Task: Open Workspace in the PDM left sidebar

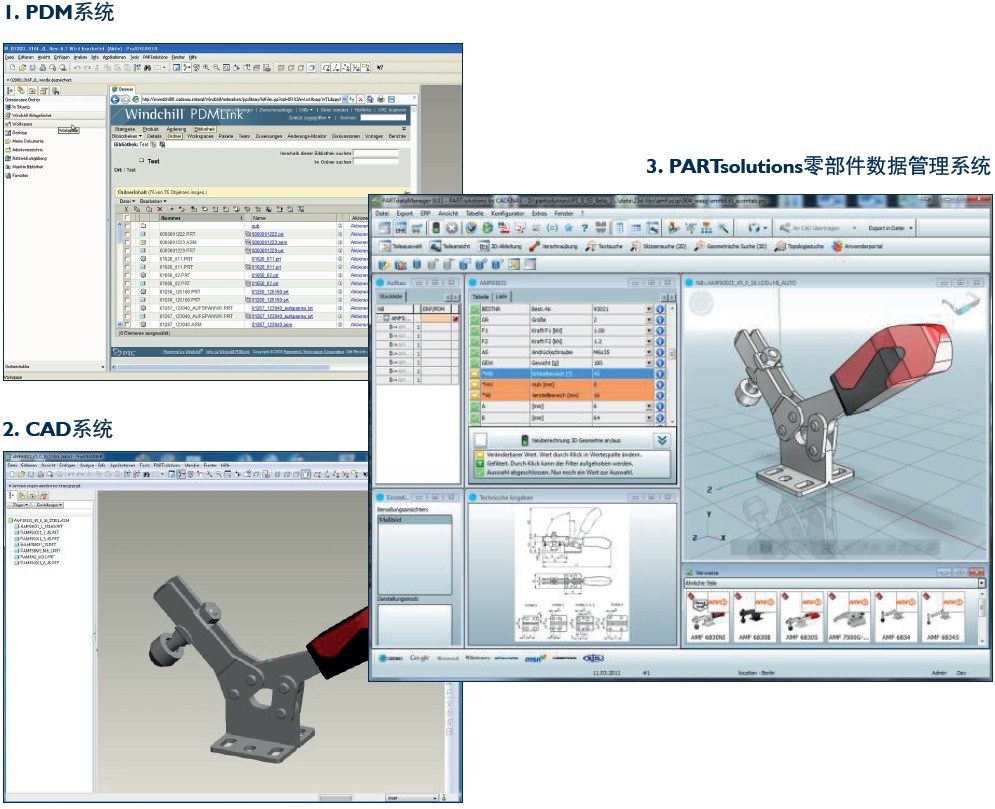Action: [21, 124]
